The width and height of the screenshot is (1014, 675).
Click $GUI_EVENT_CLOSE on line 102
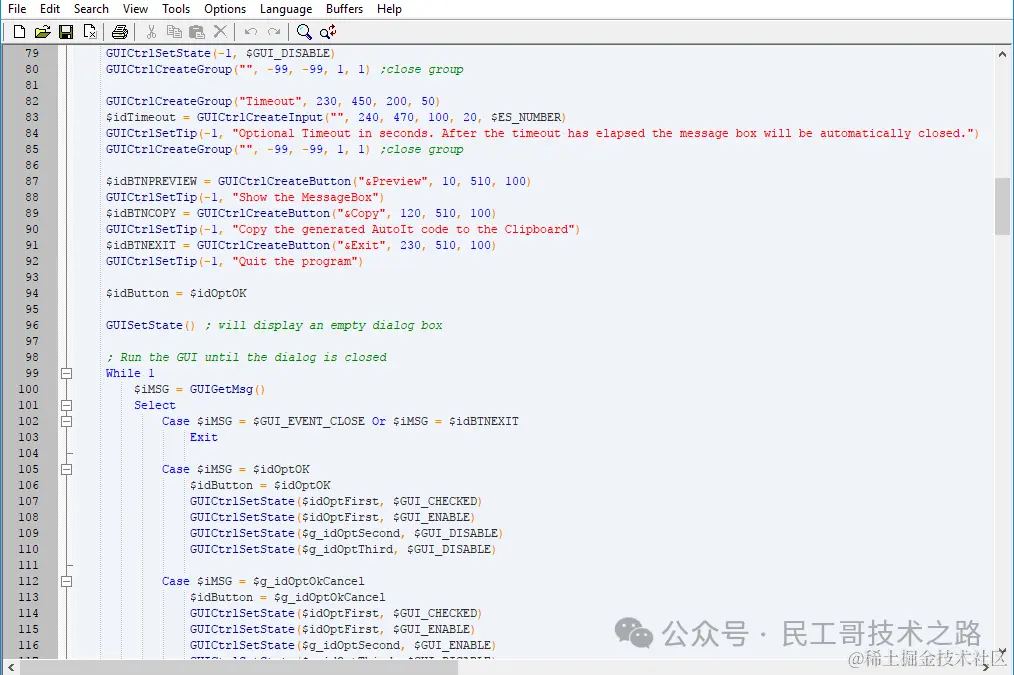point(308,421)
